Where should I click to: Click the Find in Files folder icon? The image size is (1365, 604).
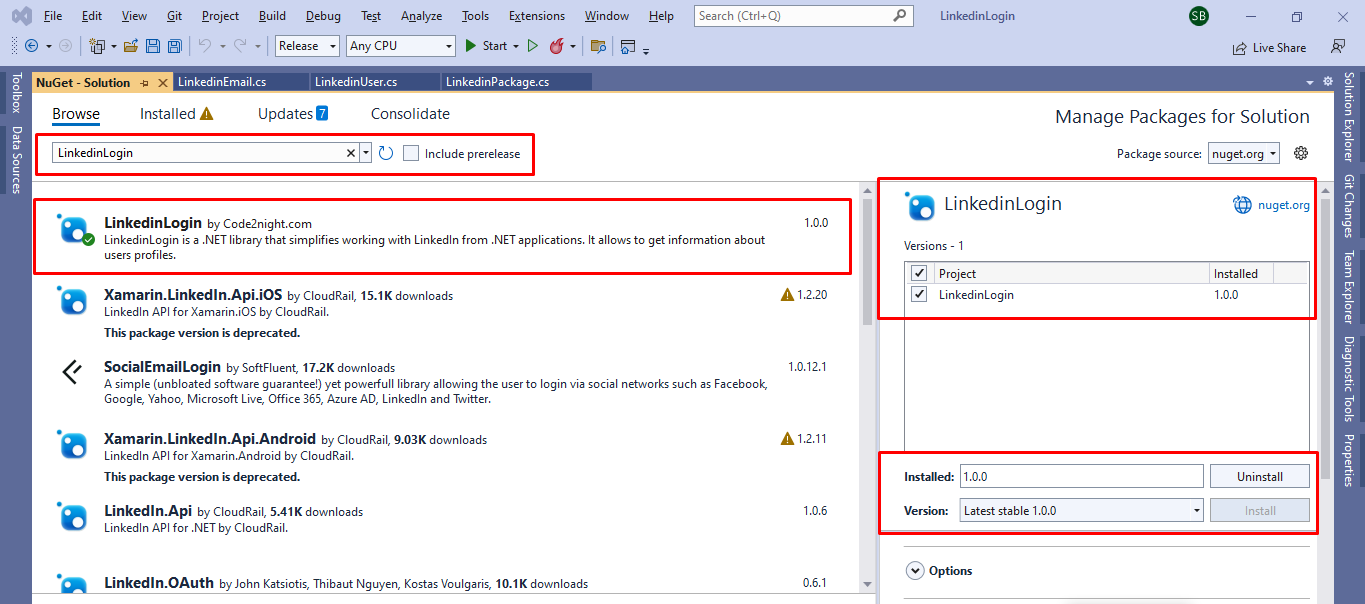tap(598, 46)
